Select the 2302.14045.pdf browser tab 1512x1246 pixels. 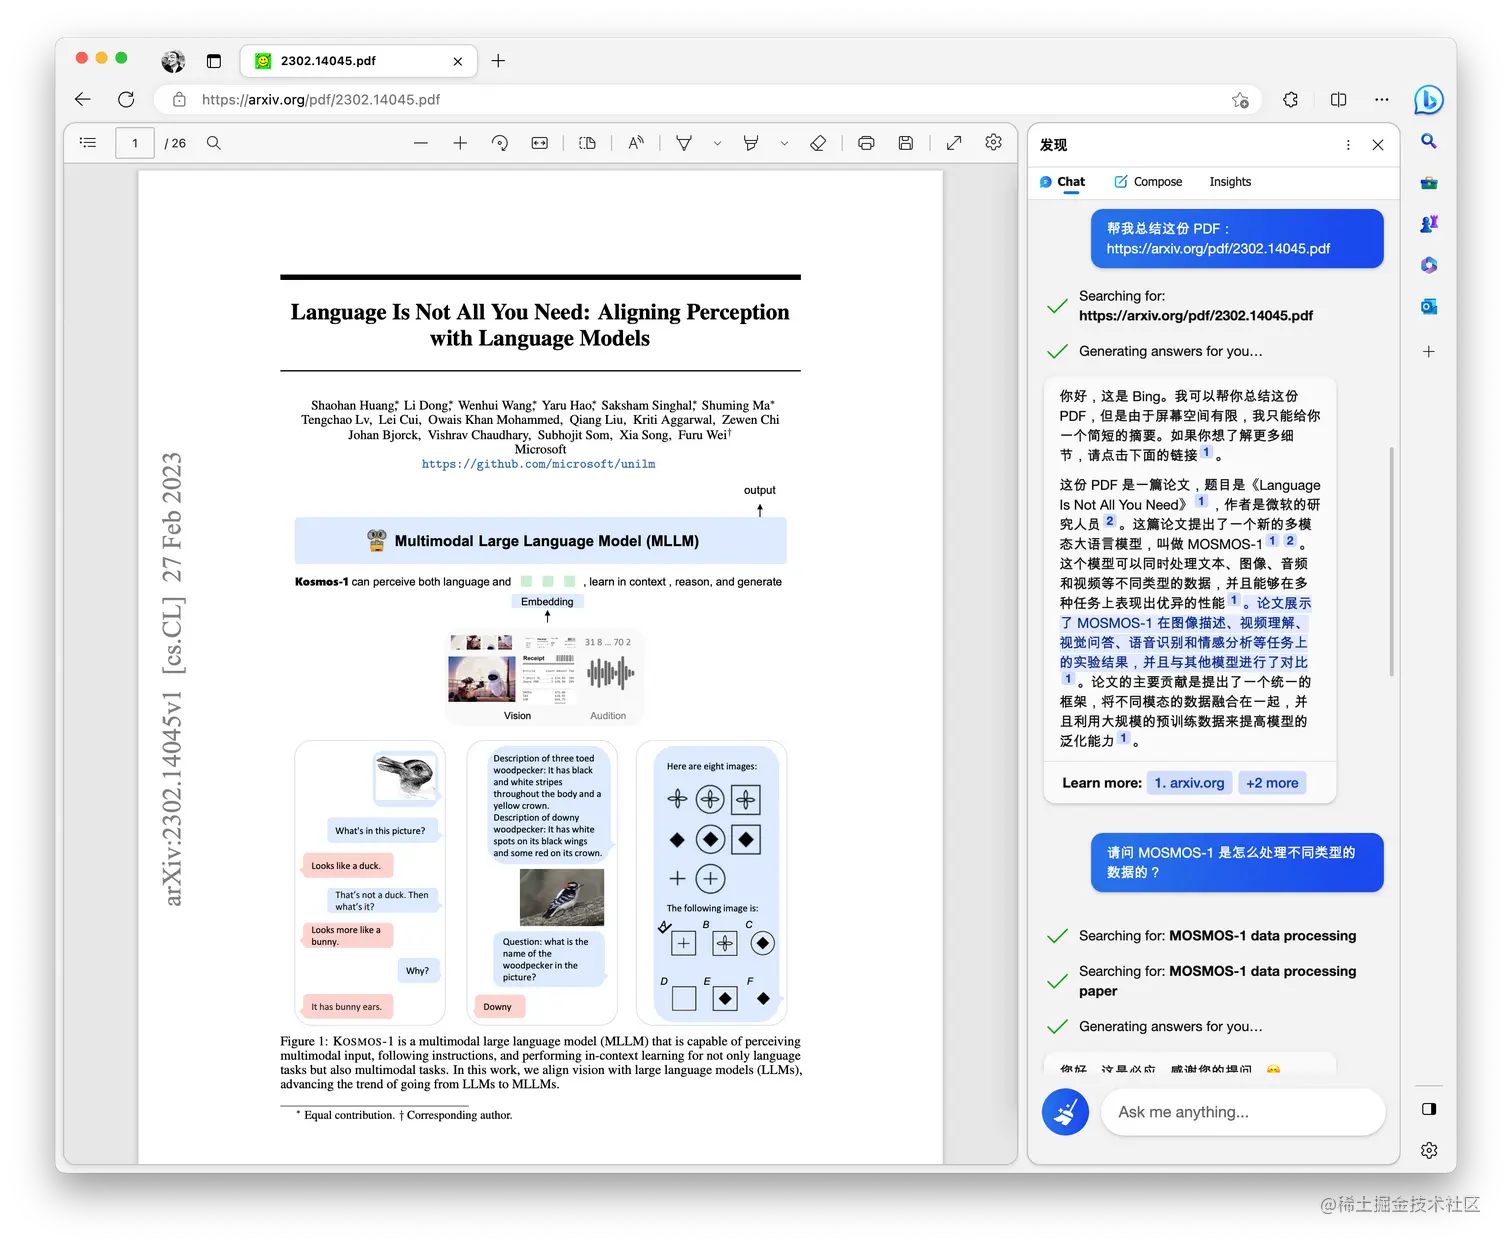[358, 61]
